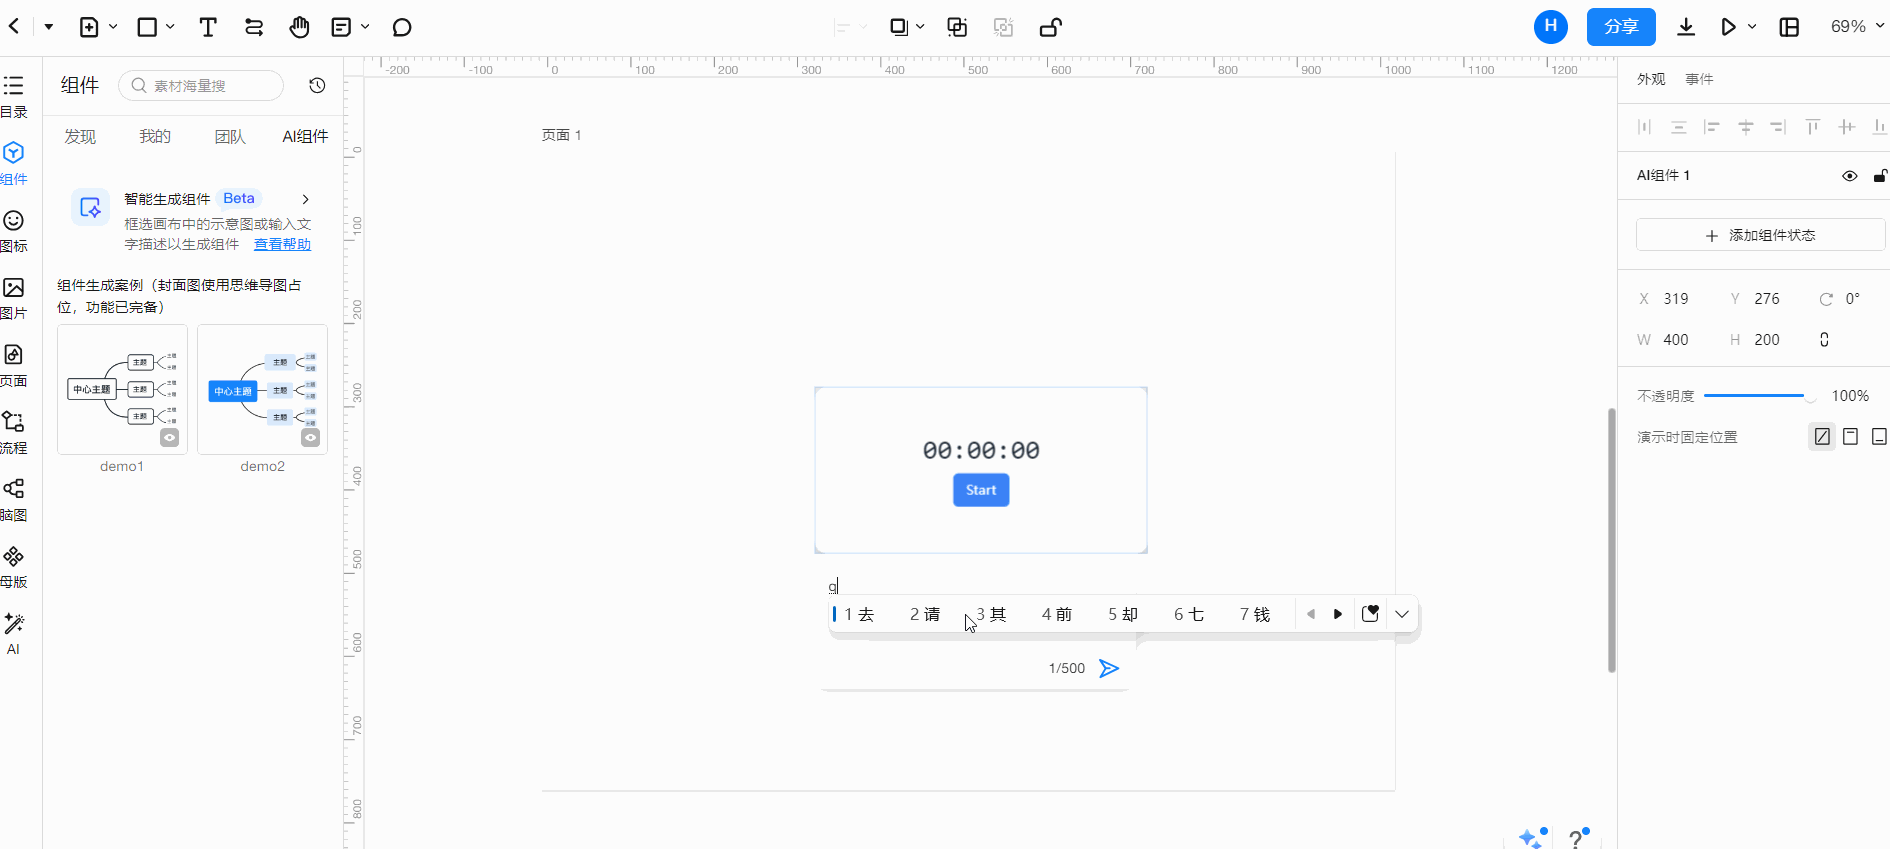This screenshot has width=1890, height=849.
Task: Open the AI magic wand sidebar item
Action: pyautogui.click(x=14, y=632)
